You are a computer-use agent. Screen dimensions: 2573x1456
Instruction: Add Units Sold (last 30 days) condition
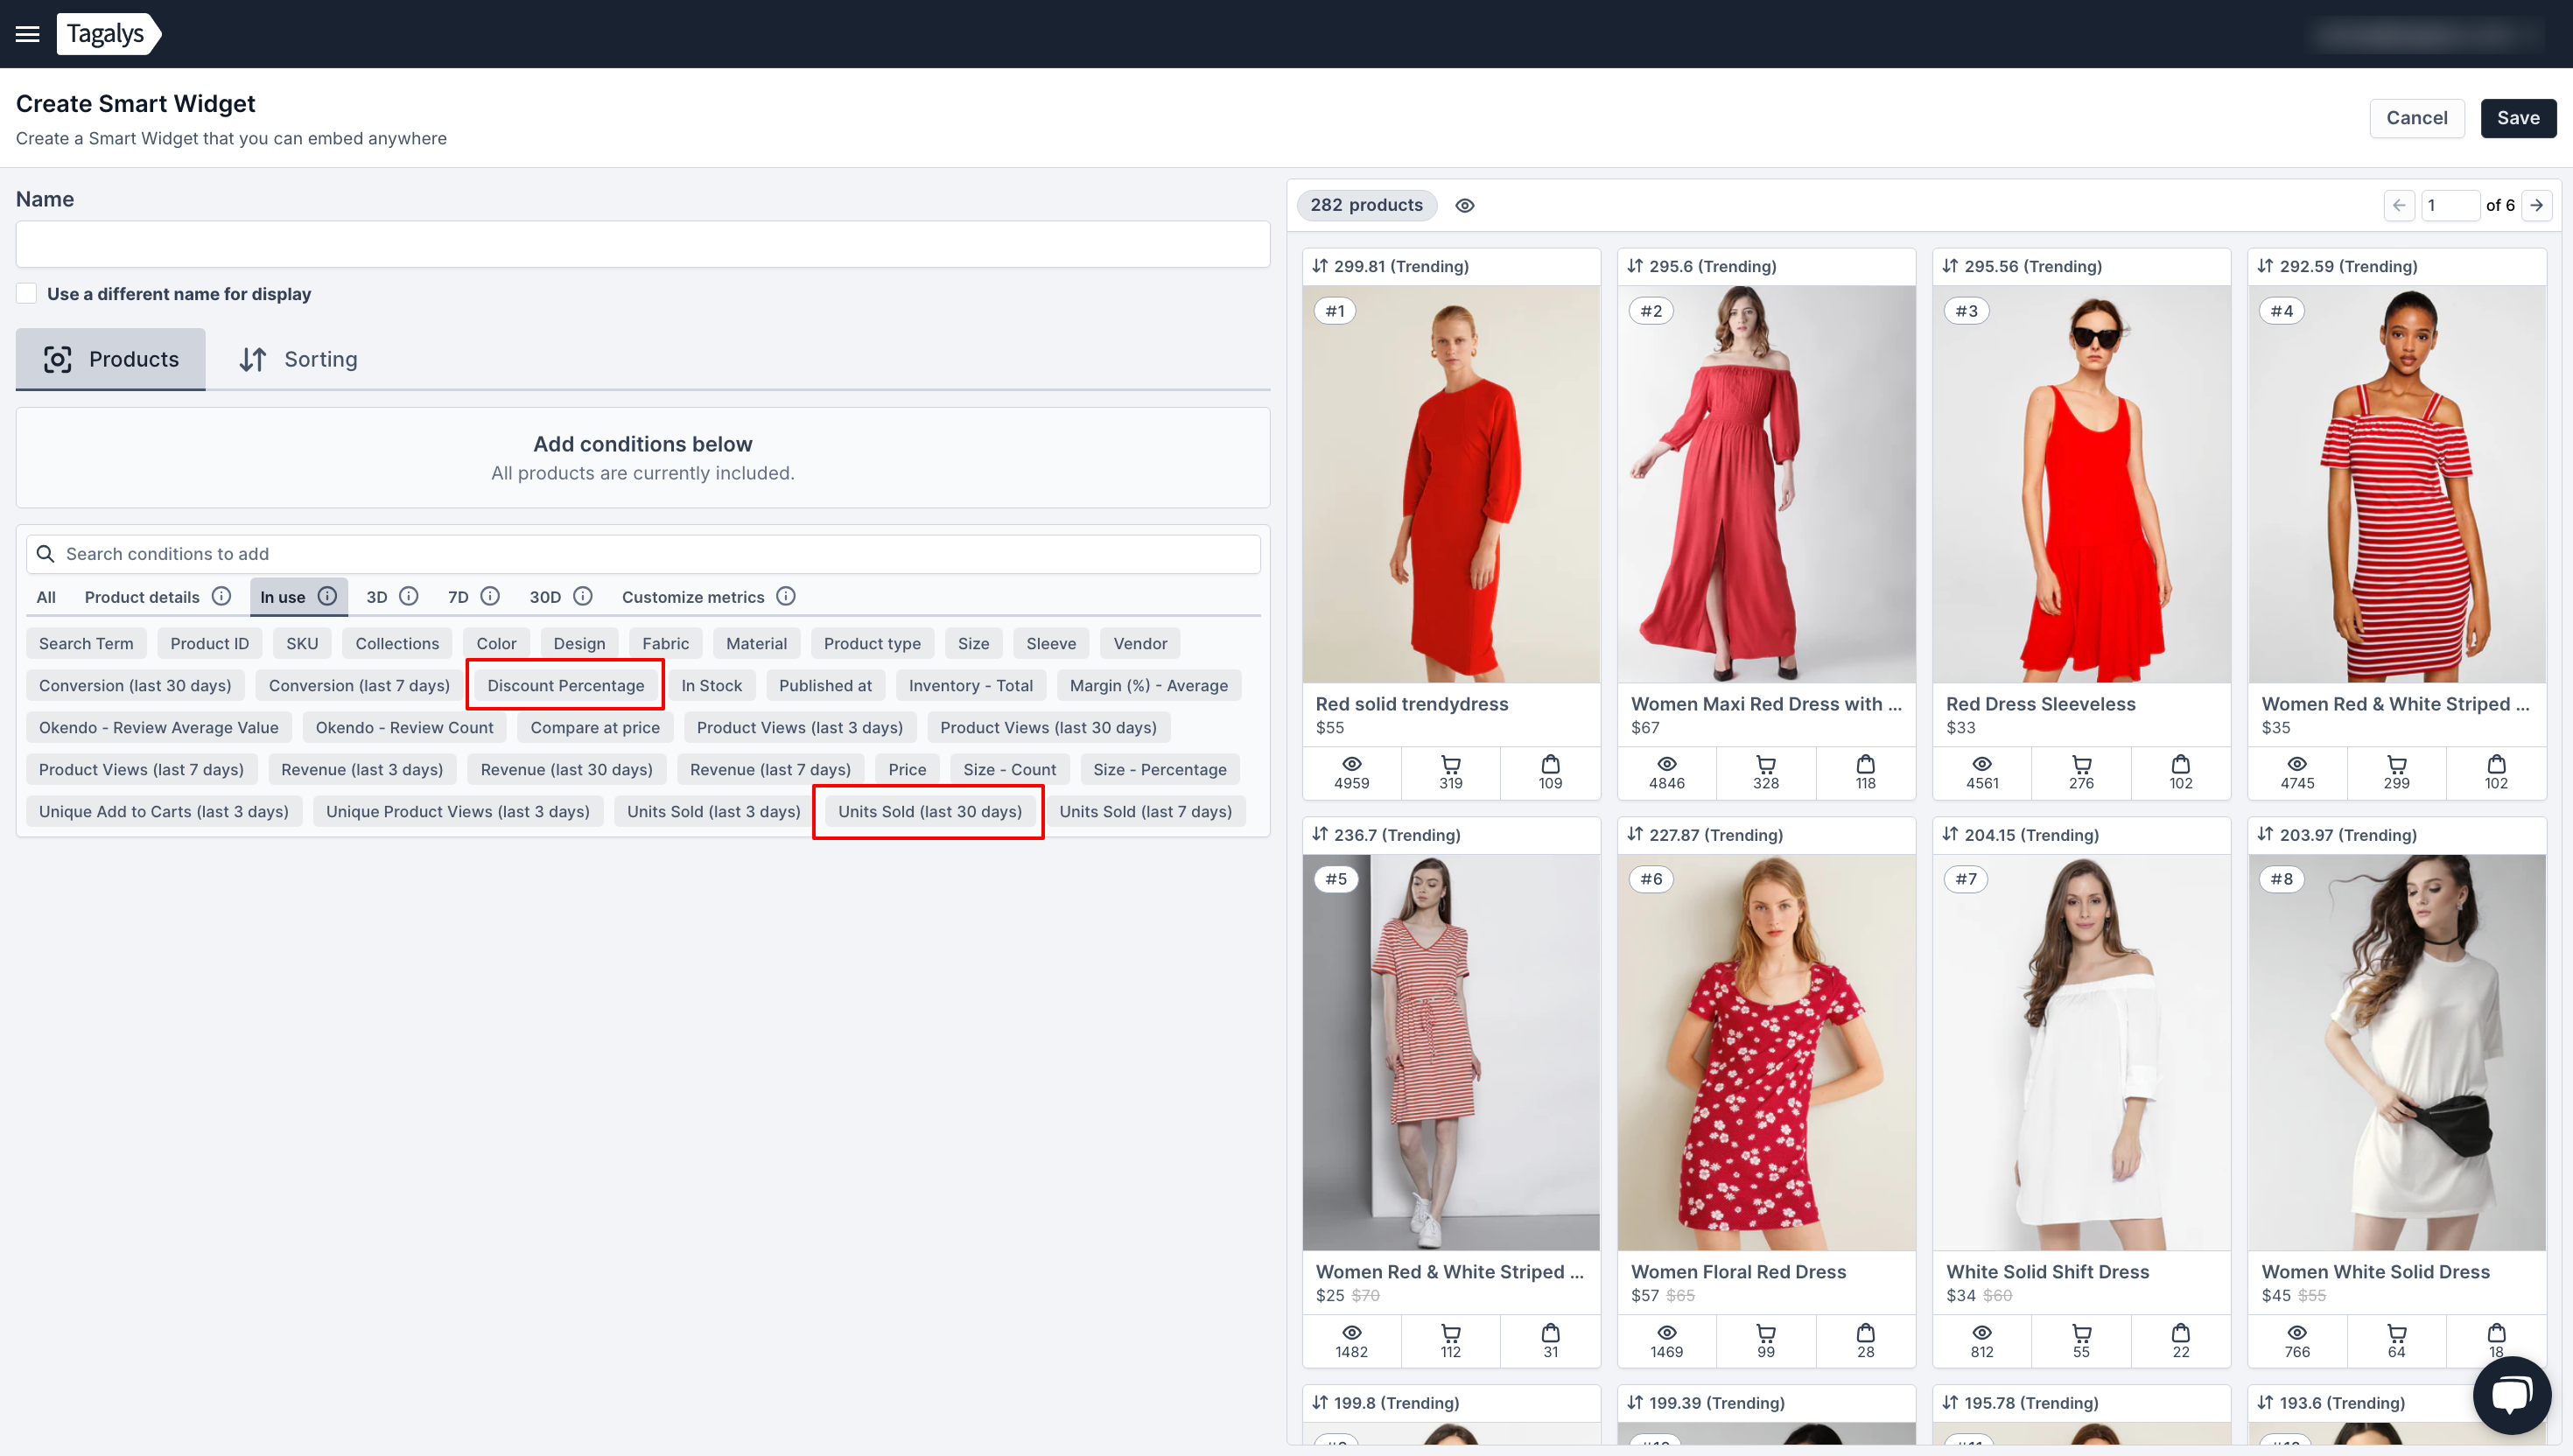[930, 811]
